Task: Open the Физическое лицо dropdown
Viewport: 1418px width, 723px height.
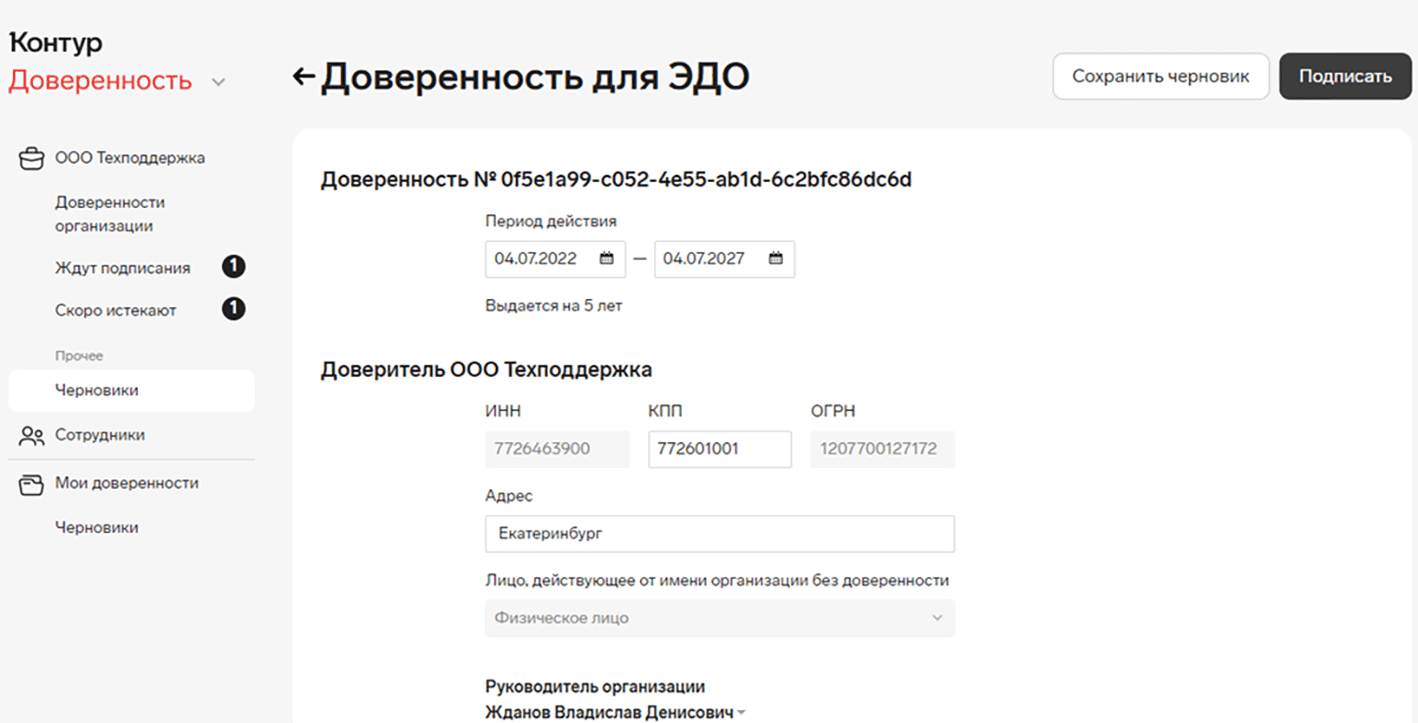Action: point(719,618)
